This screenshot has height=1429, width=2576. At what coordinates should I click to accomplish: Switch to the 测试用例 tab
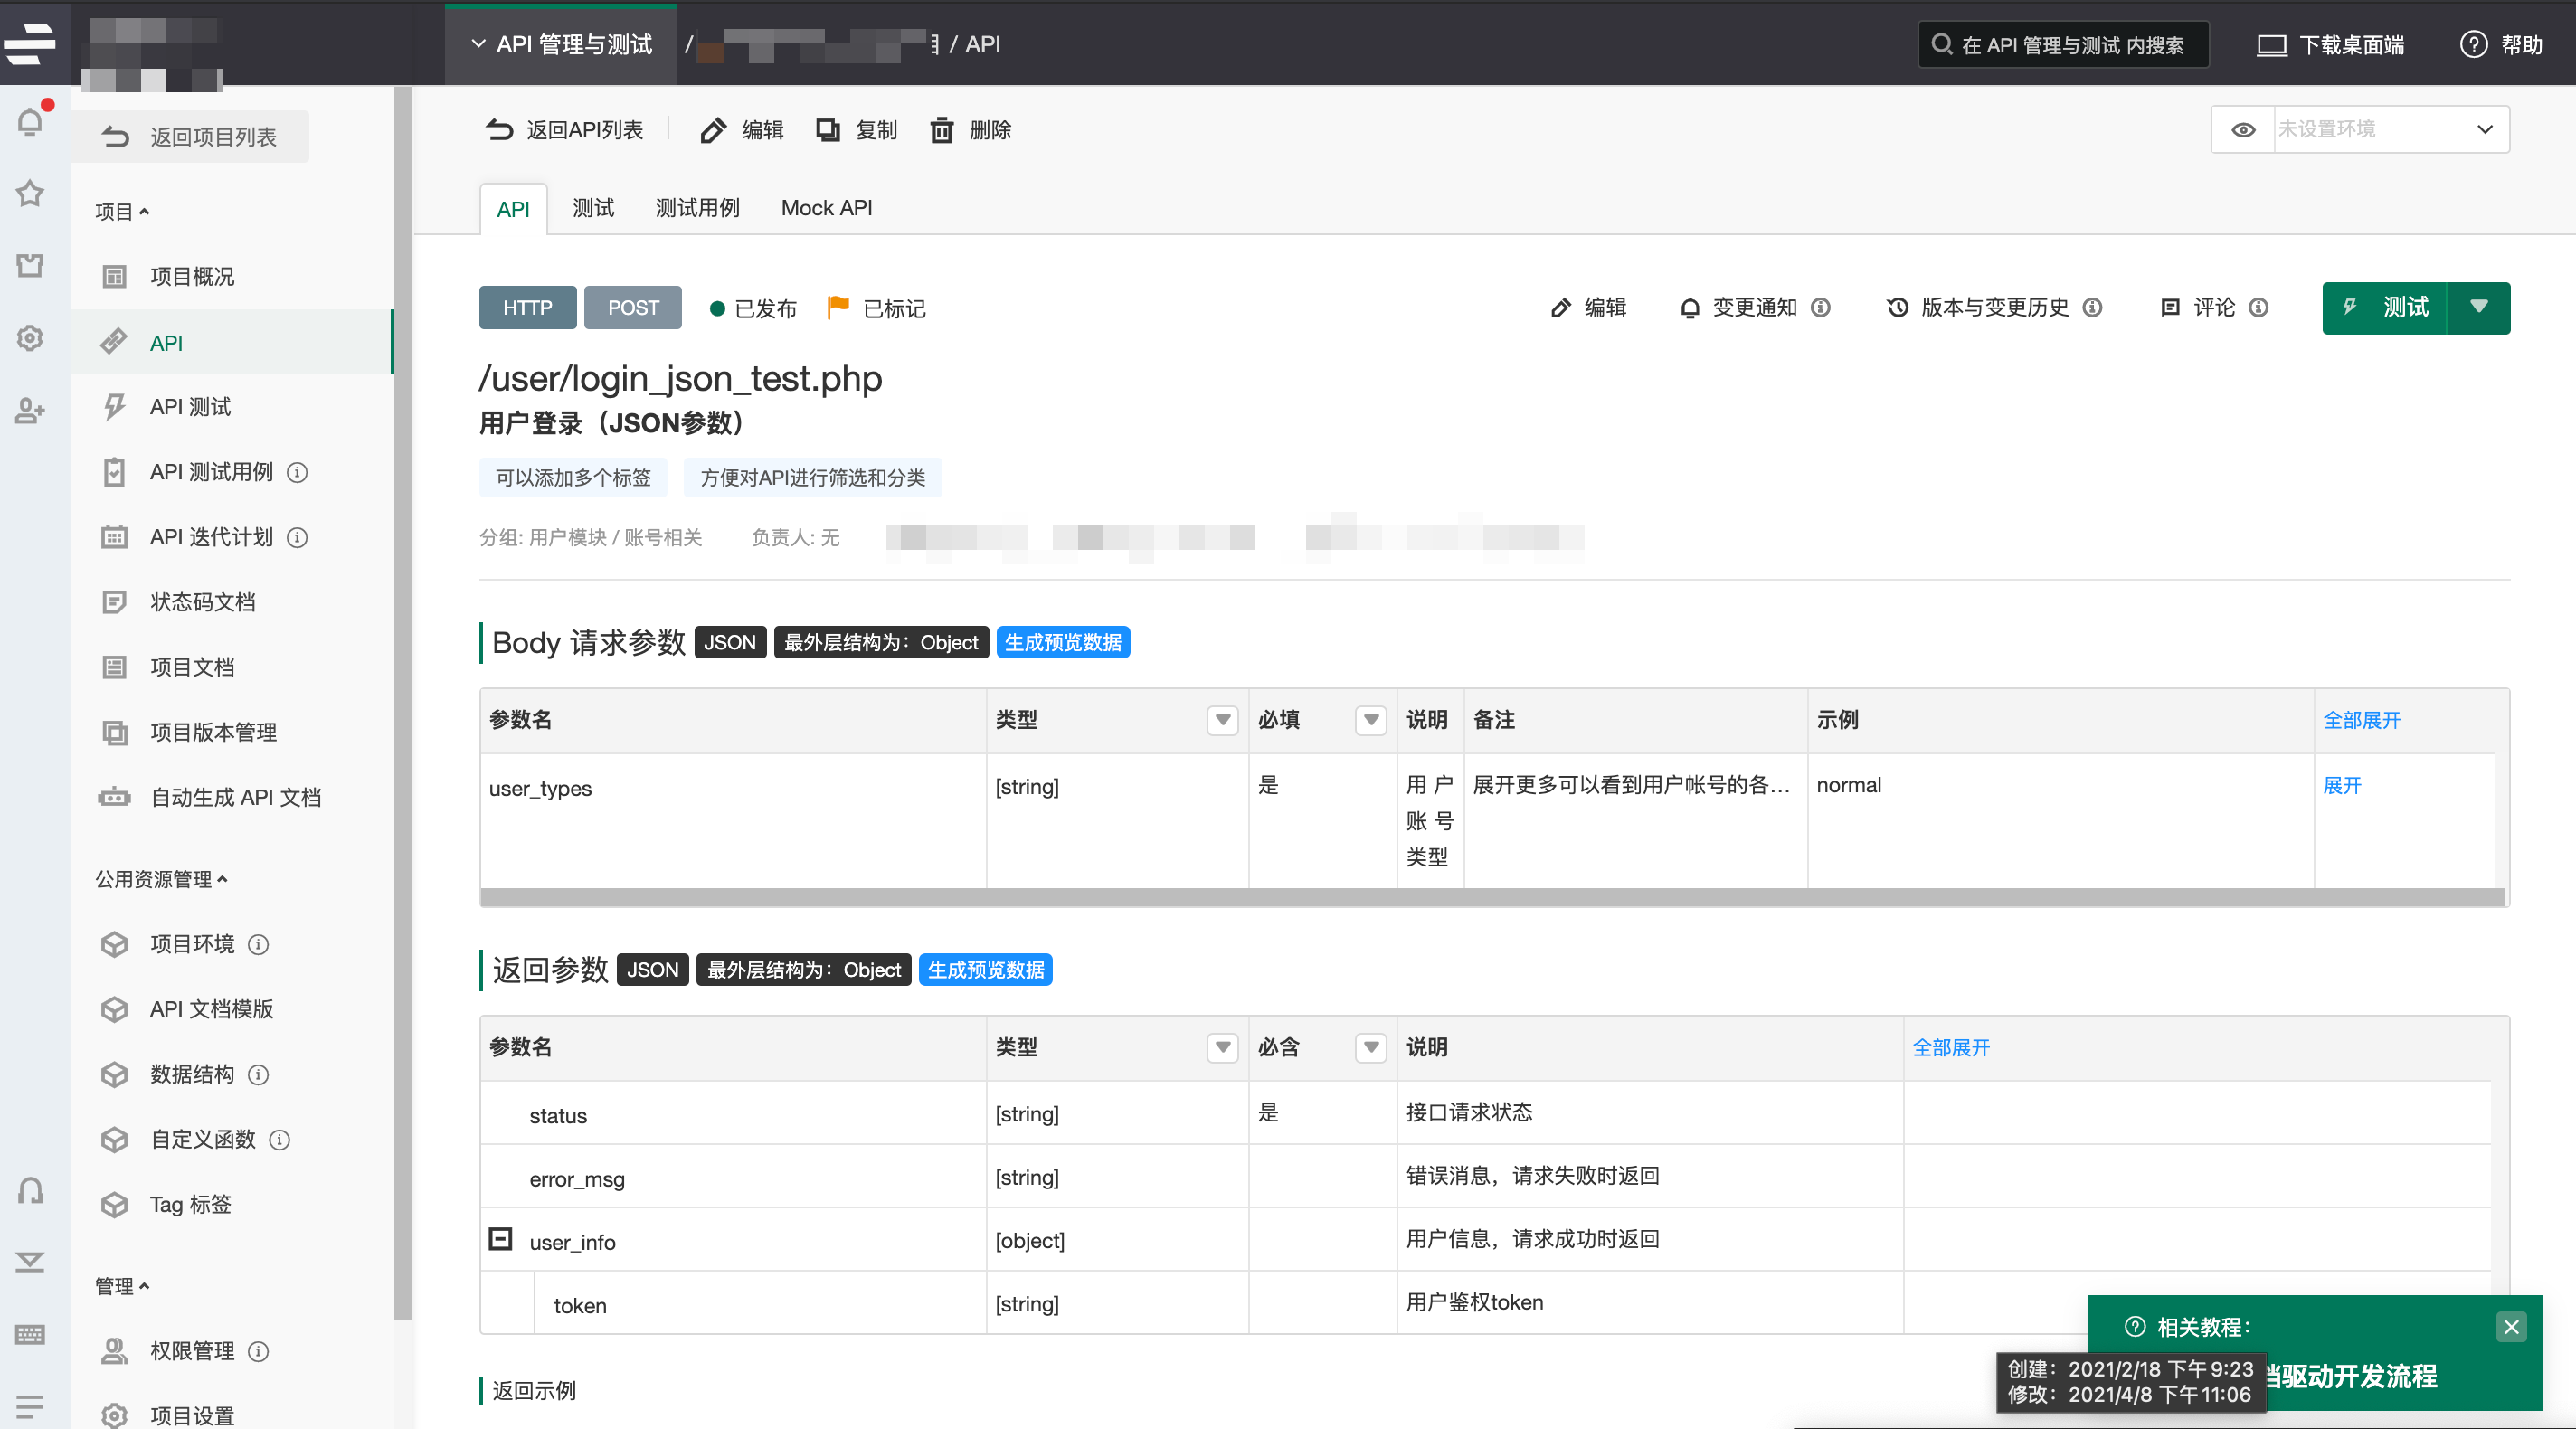tap(697, 208)
